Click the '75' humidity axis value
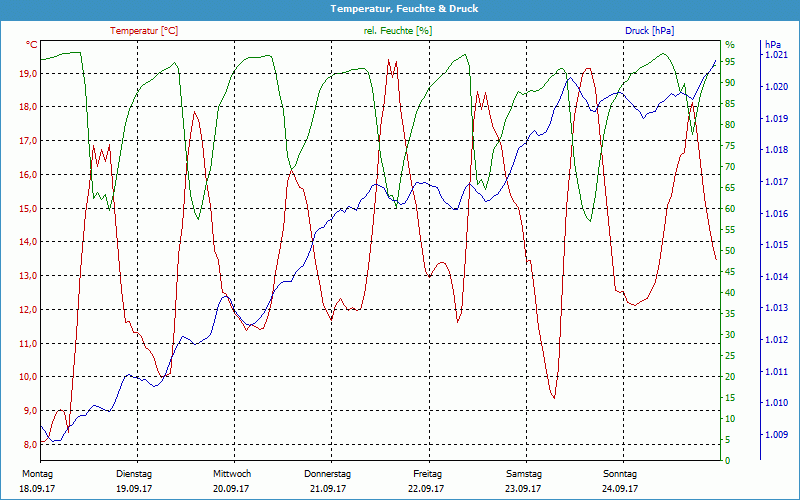Image resolution: width=800 pixels, height=500 pixels. pyautogui.click(x=730, y=146)
